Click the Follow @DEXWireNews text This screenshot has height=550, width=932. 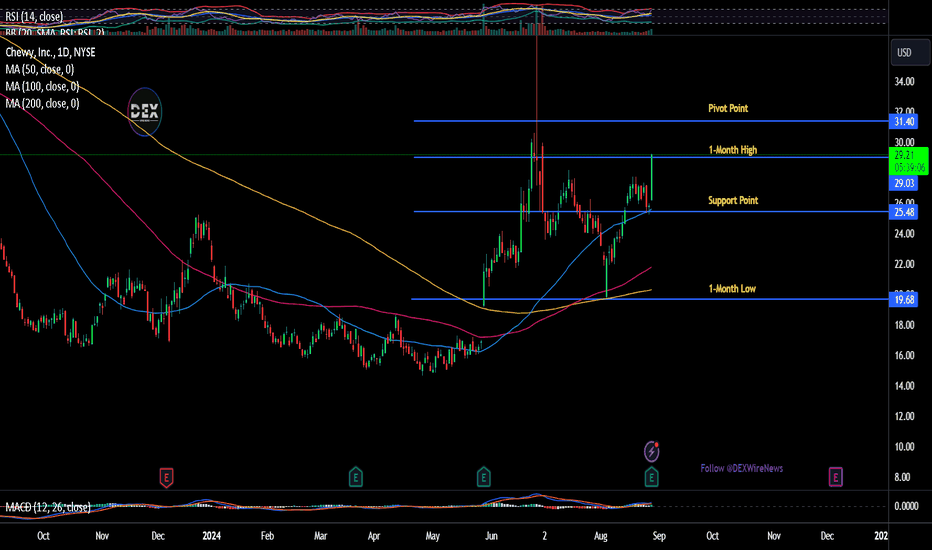coord(742,468)
